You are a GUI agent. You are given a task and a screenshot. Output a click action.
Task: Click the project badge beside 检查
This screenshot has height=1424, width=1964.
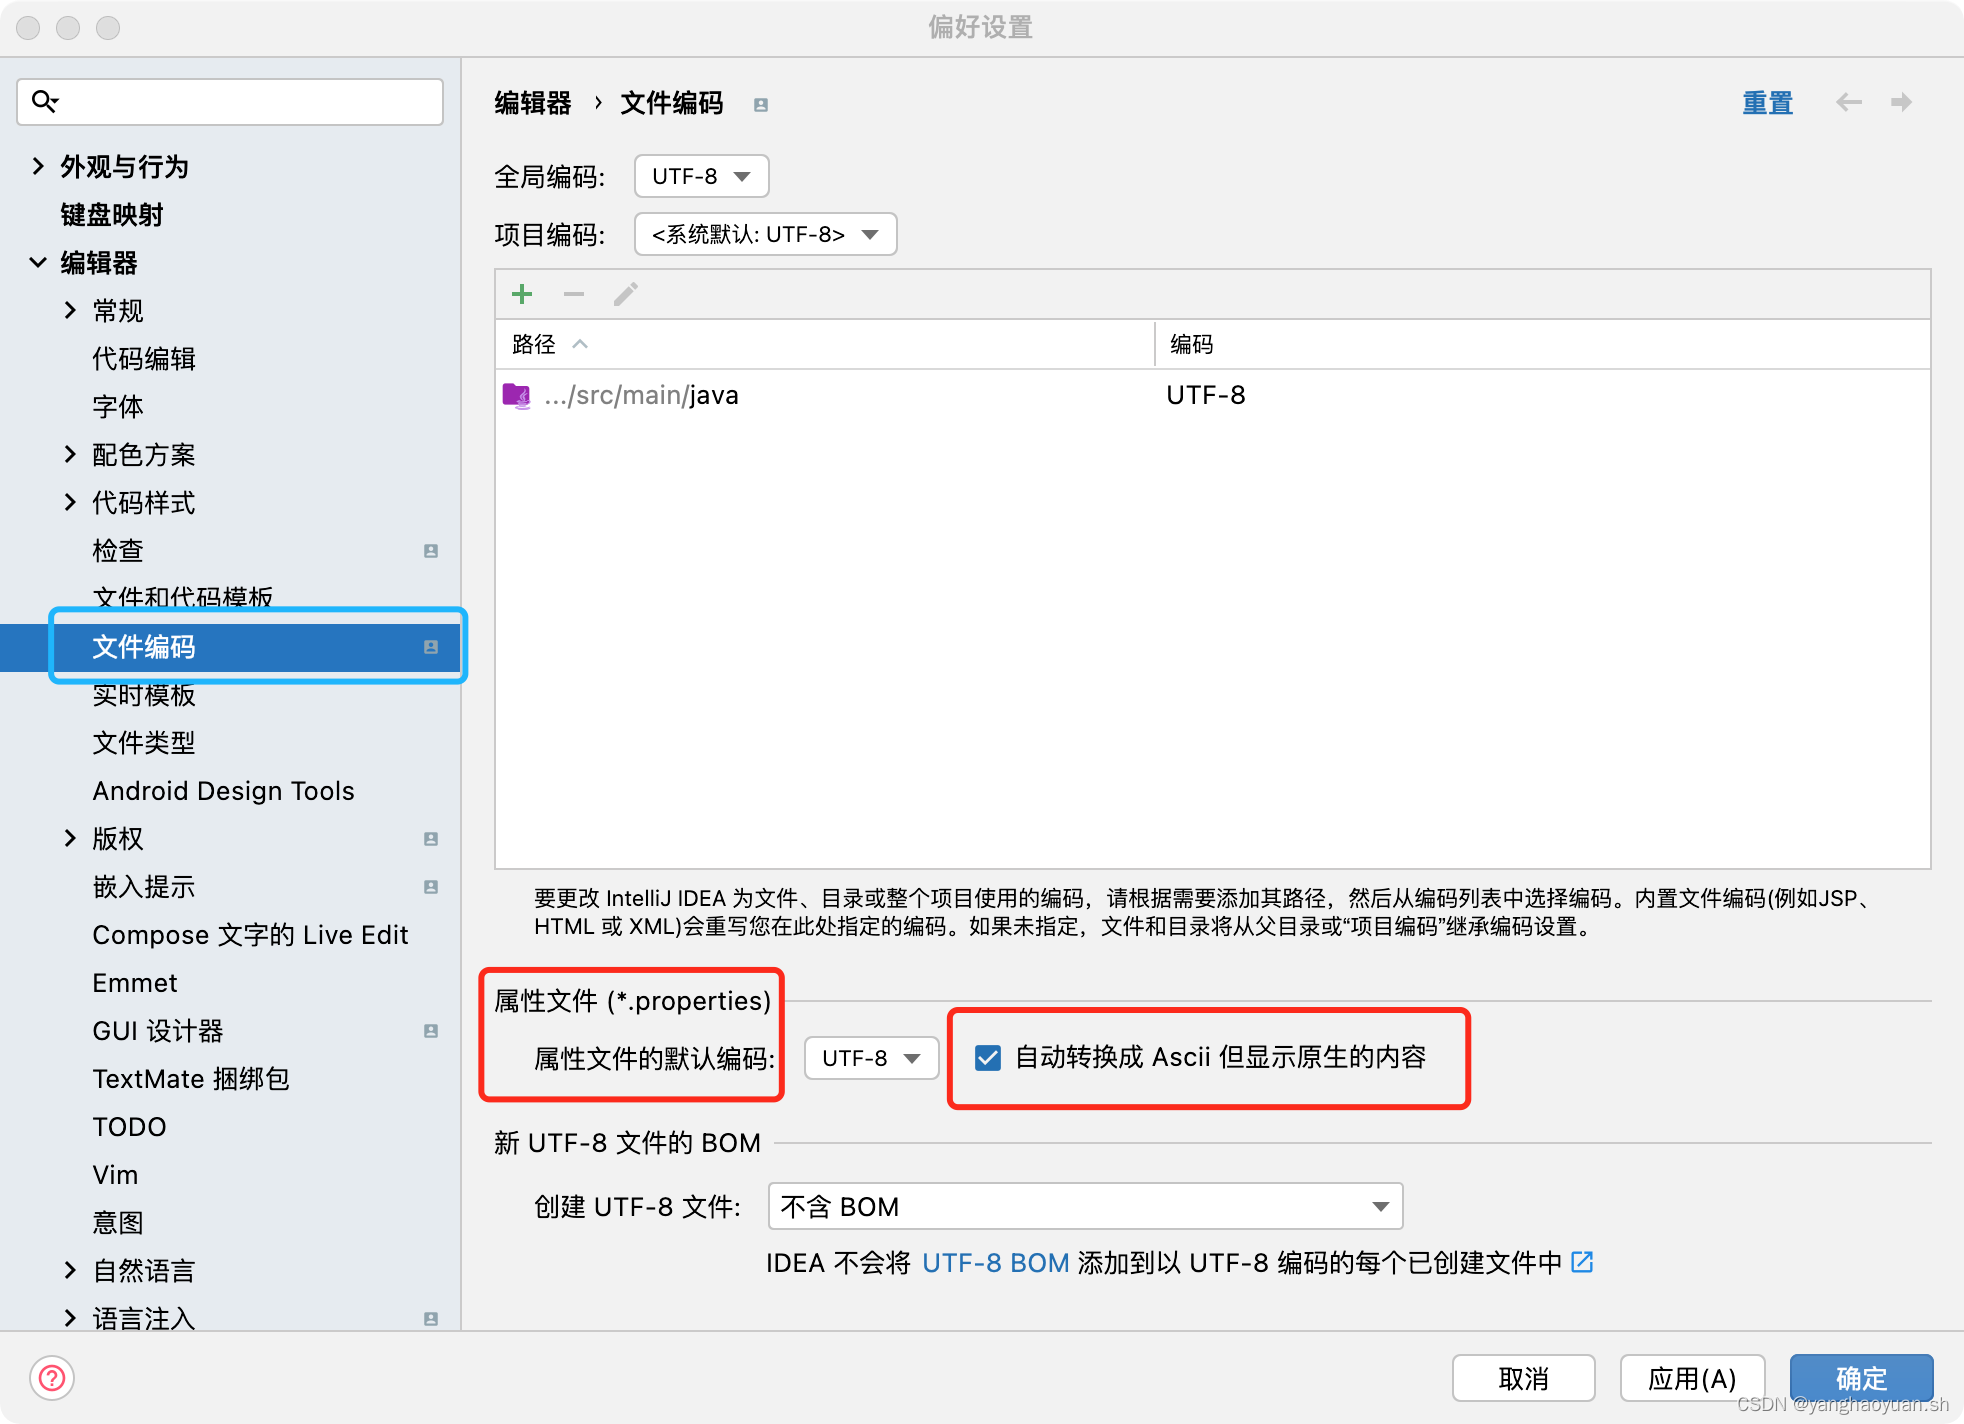431,551
